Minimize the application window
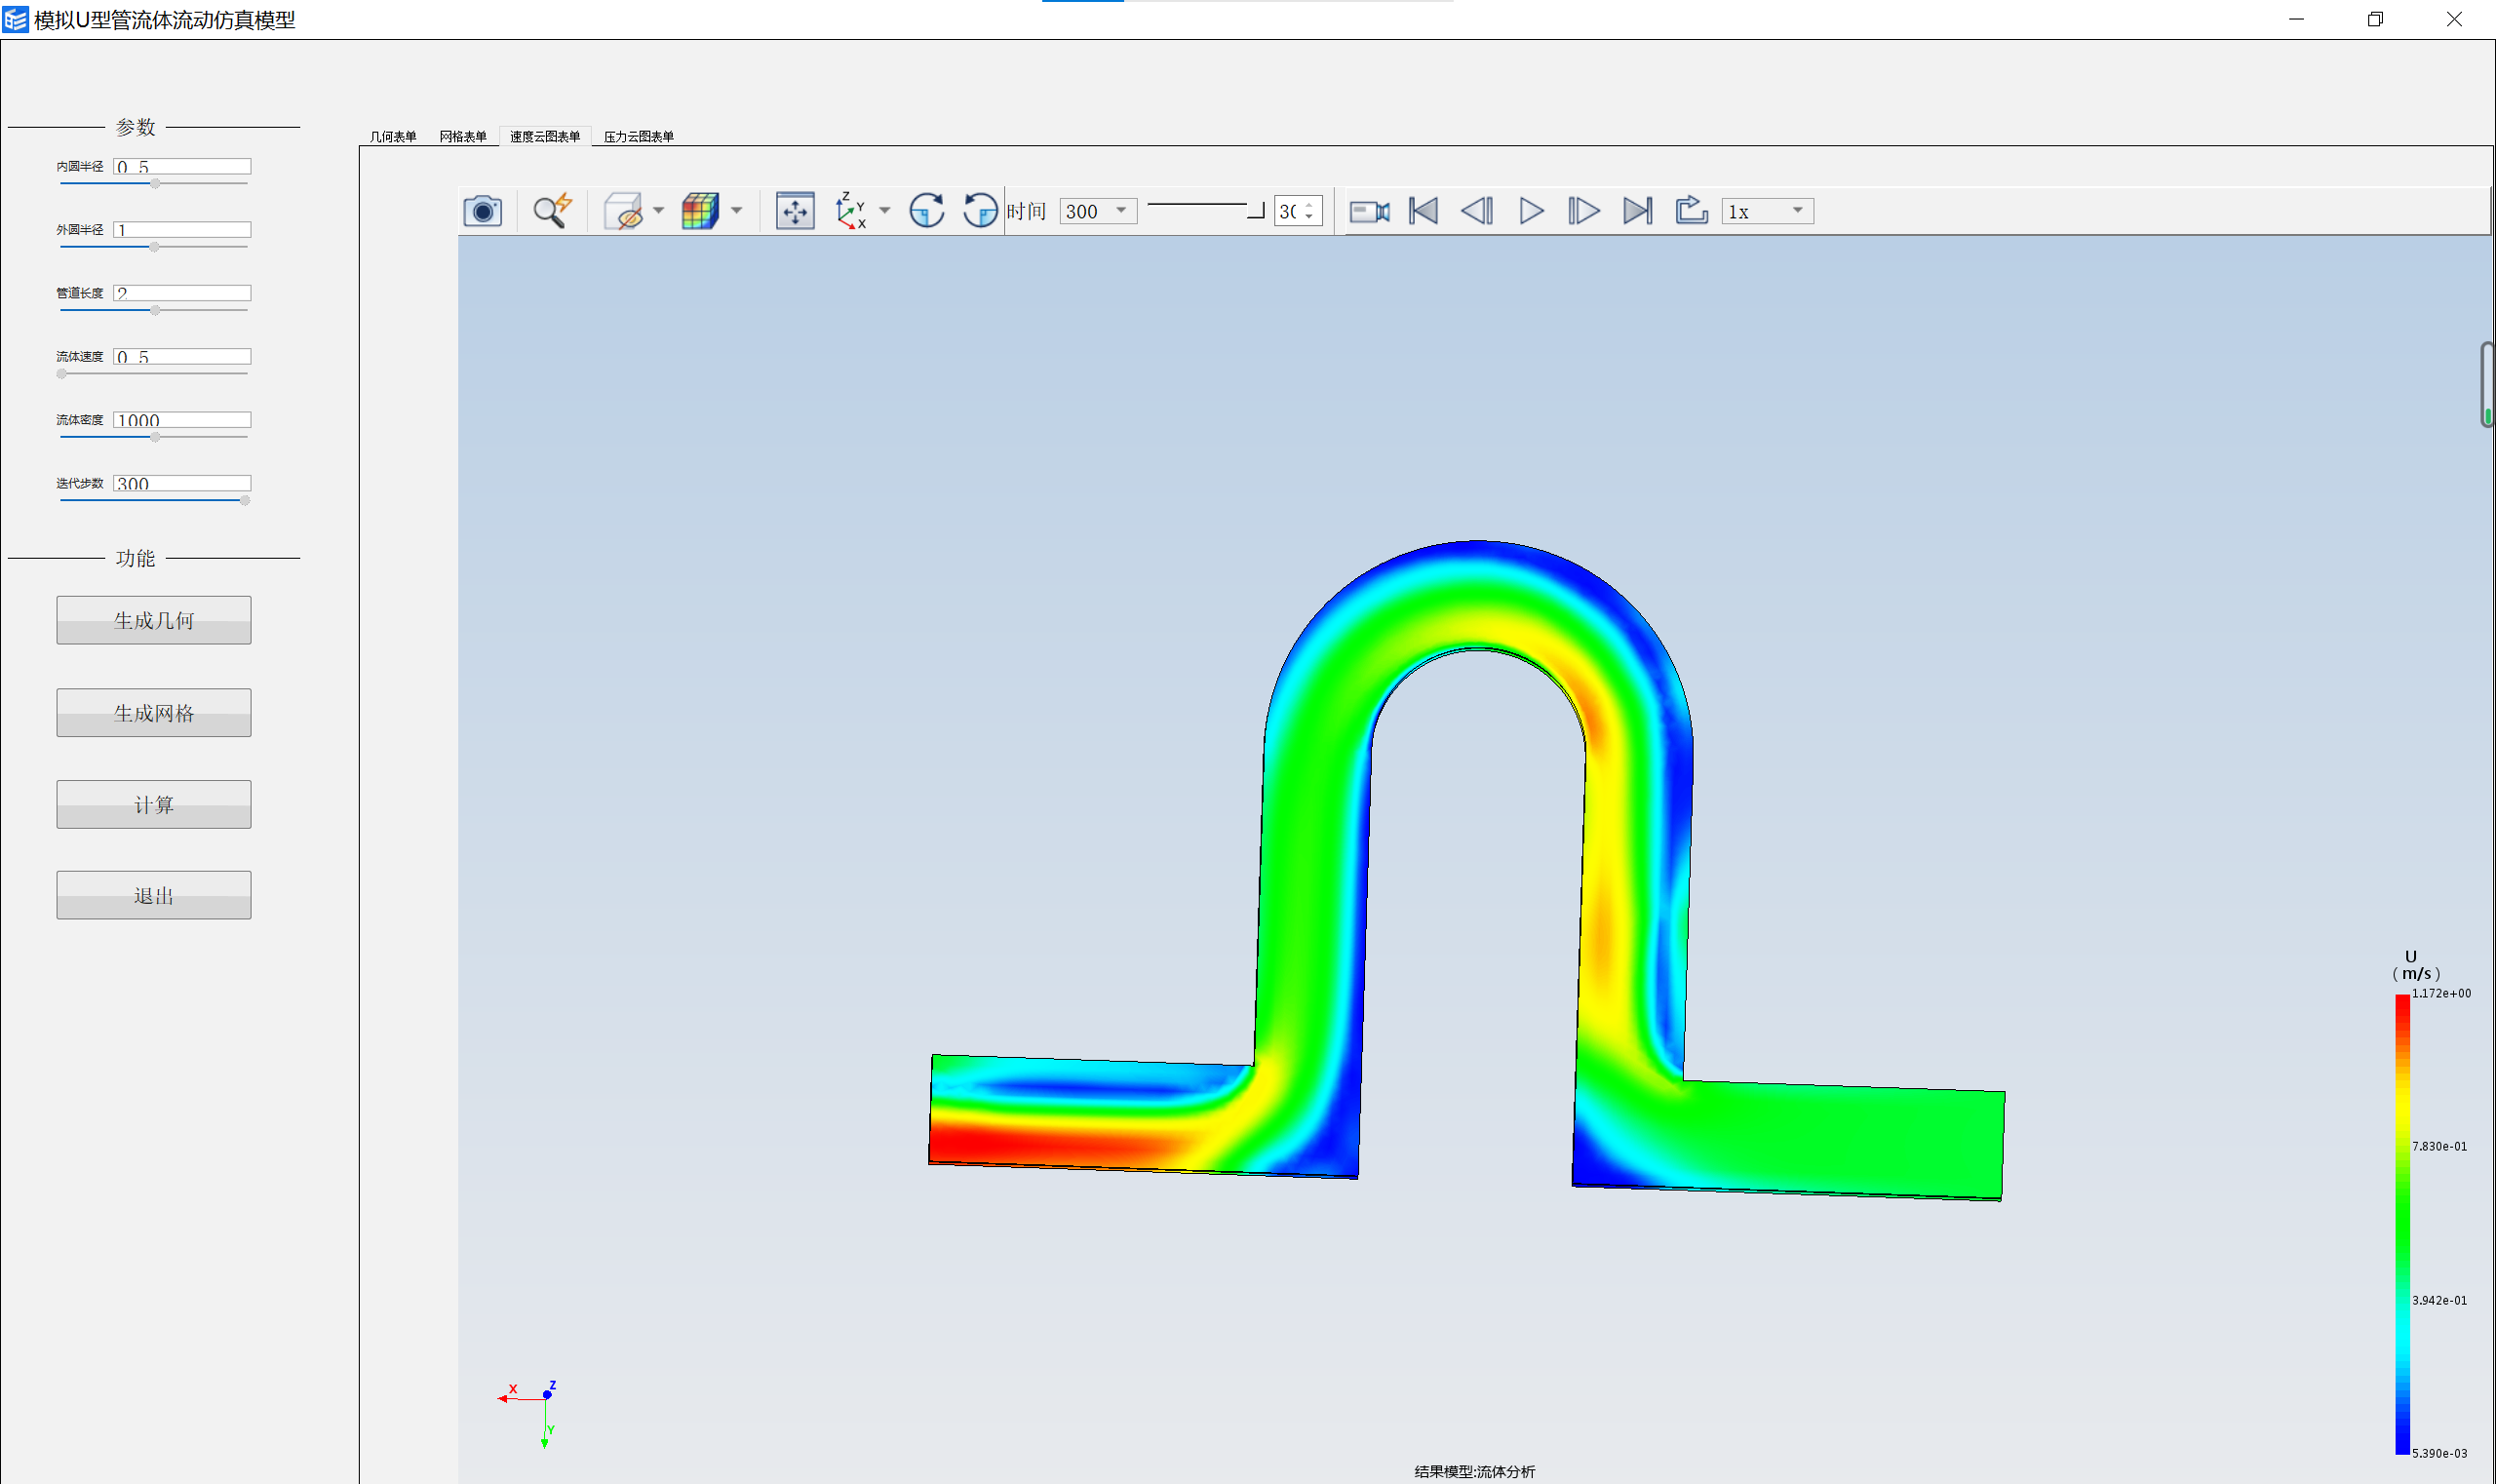 (x=2296, y=19)
